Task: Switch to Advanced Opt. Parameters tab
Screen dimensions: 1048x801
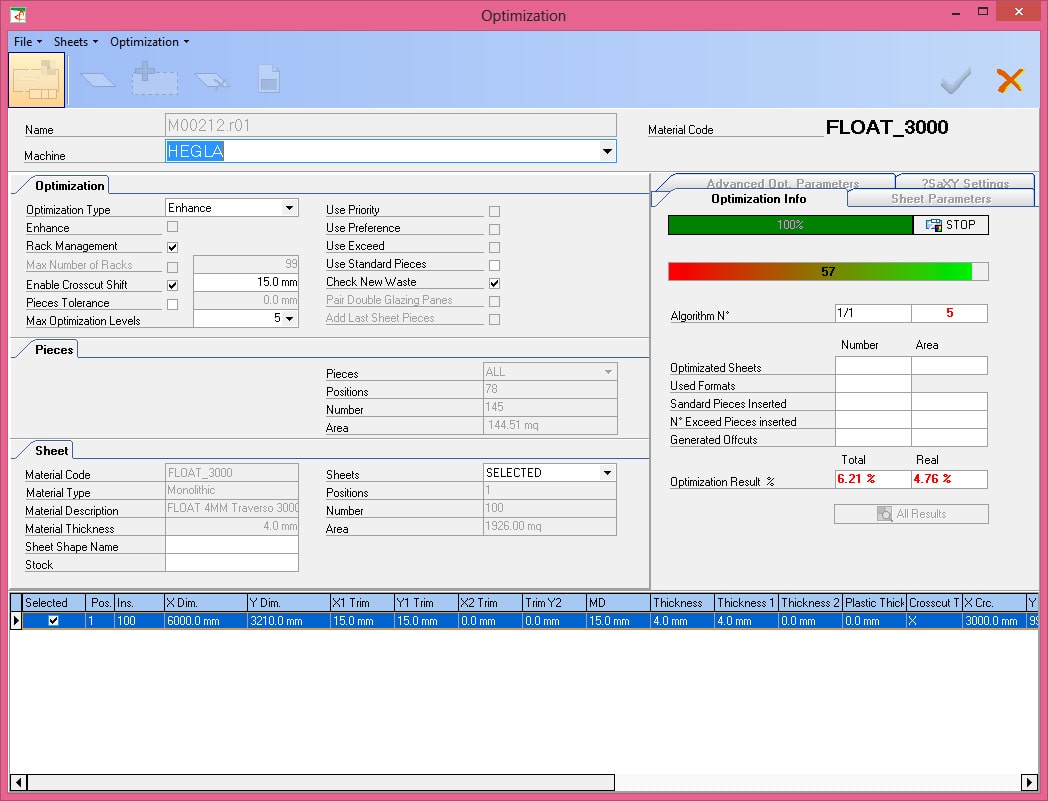Action: pos(783,183)
